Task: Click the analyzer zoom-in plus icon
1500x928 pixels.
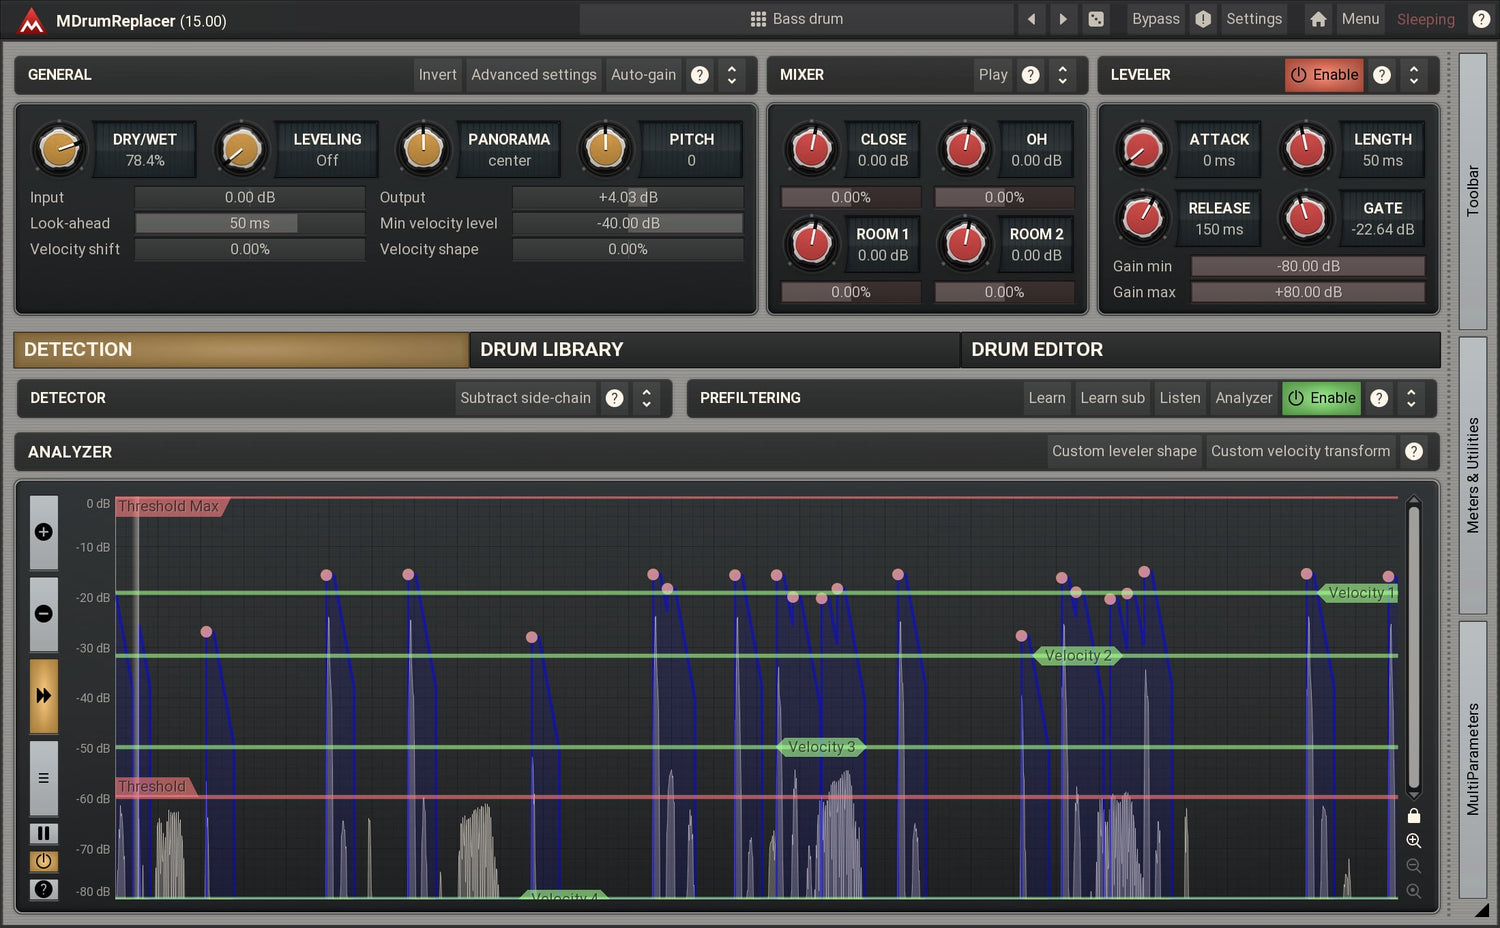Action: pyautogui.click(x=44, y=532)
